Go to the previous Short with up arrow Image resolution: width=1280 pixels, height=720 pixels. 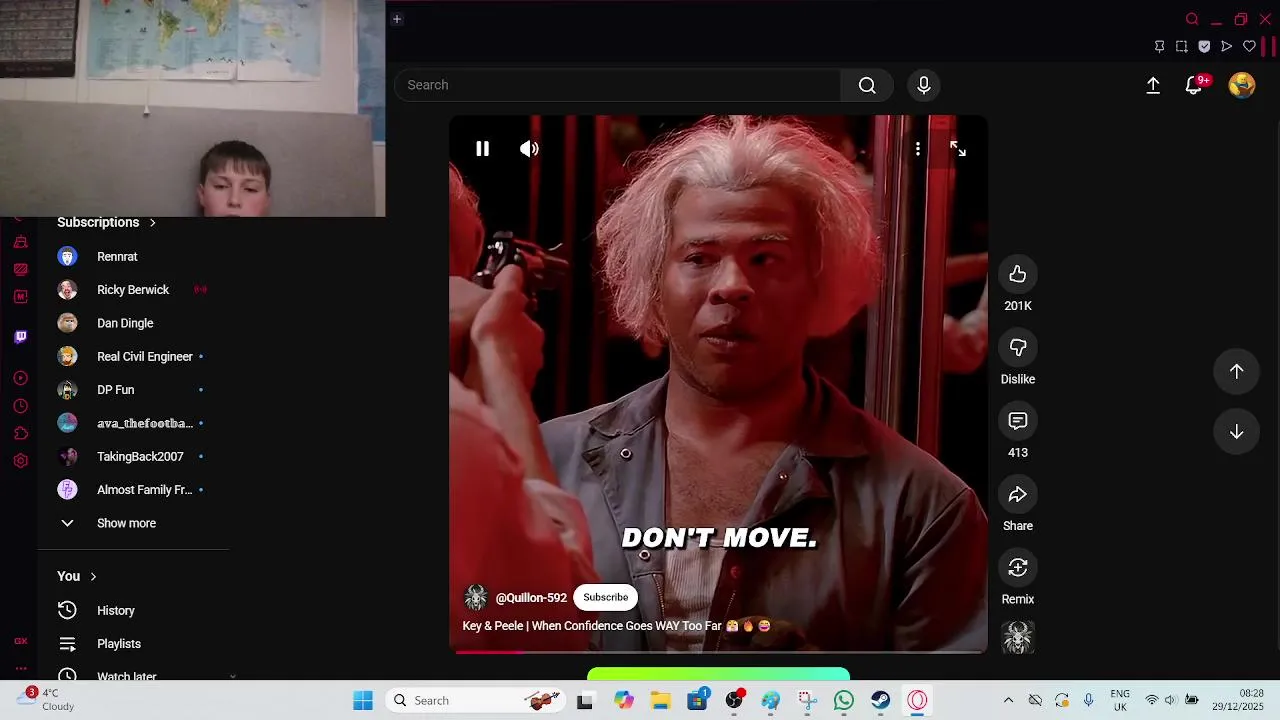[1237, 371]
